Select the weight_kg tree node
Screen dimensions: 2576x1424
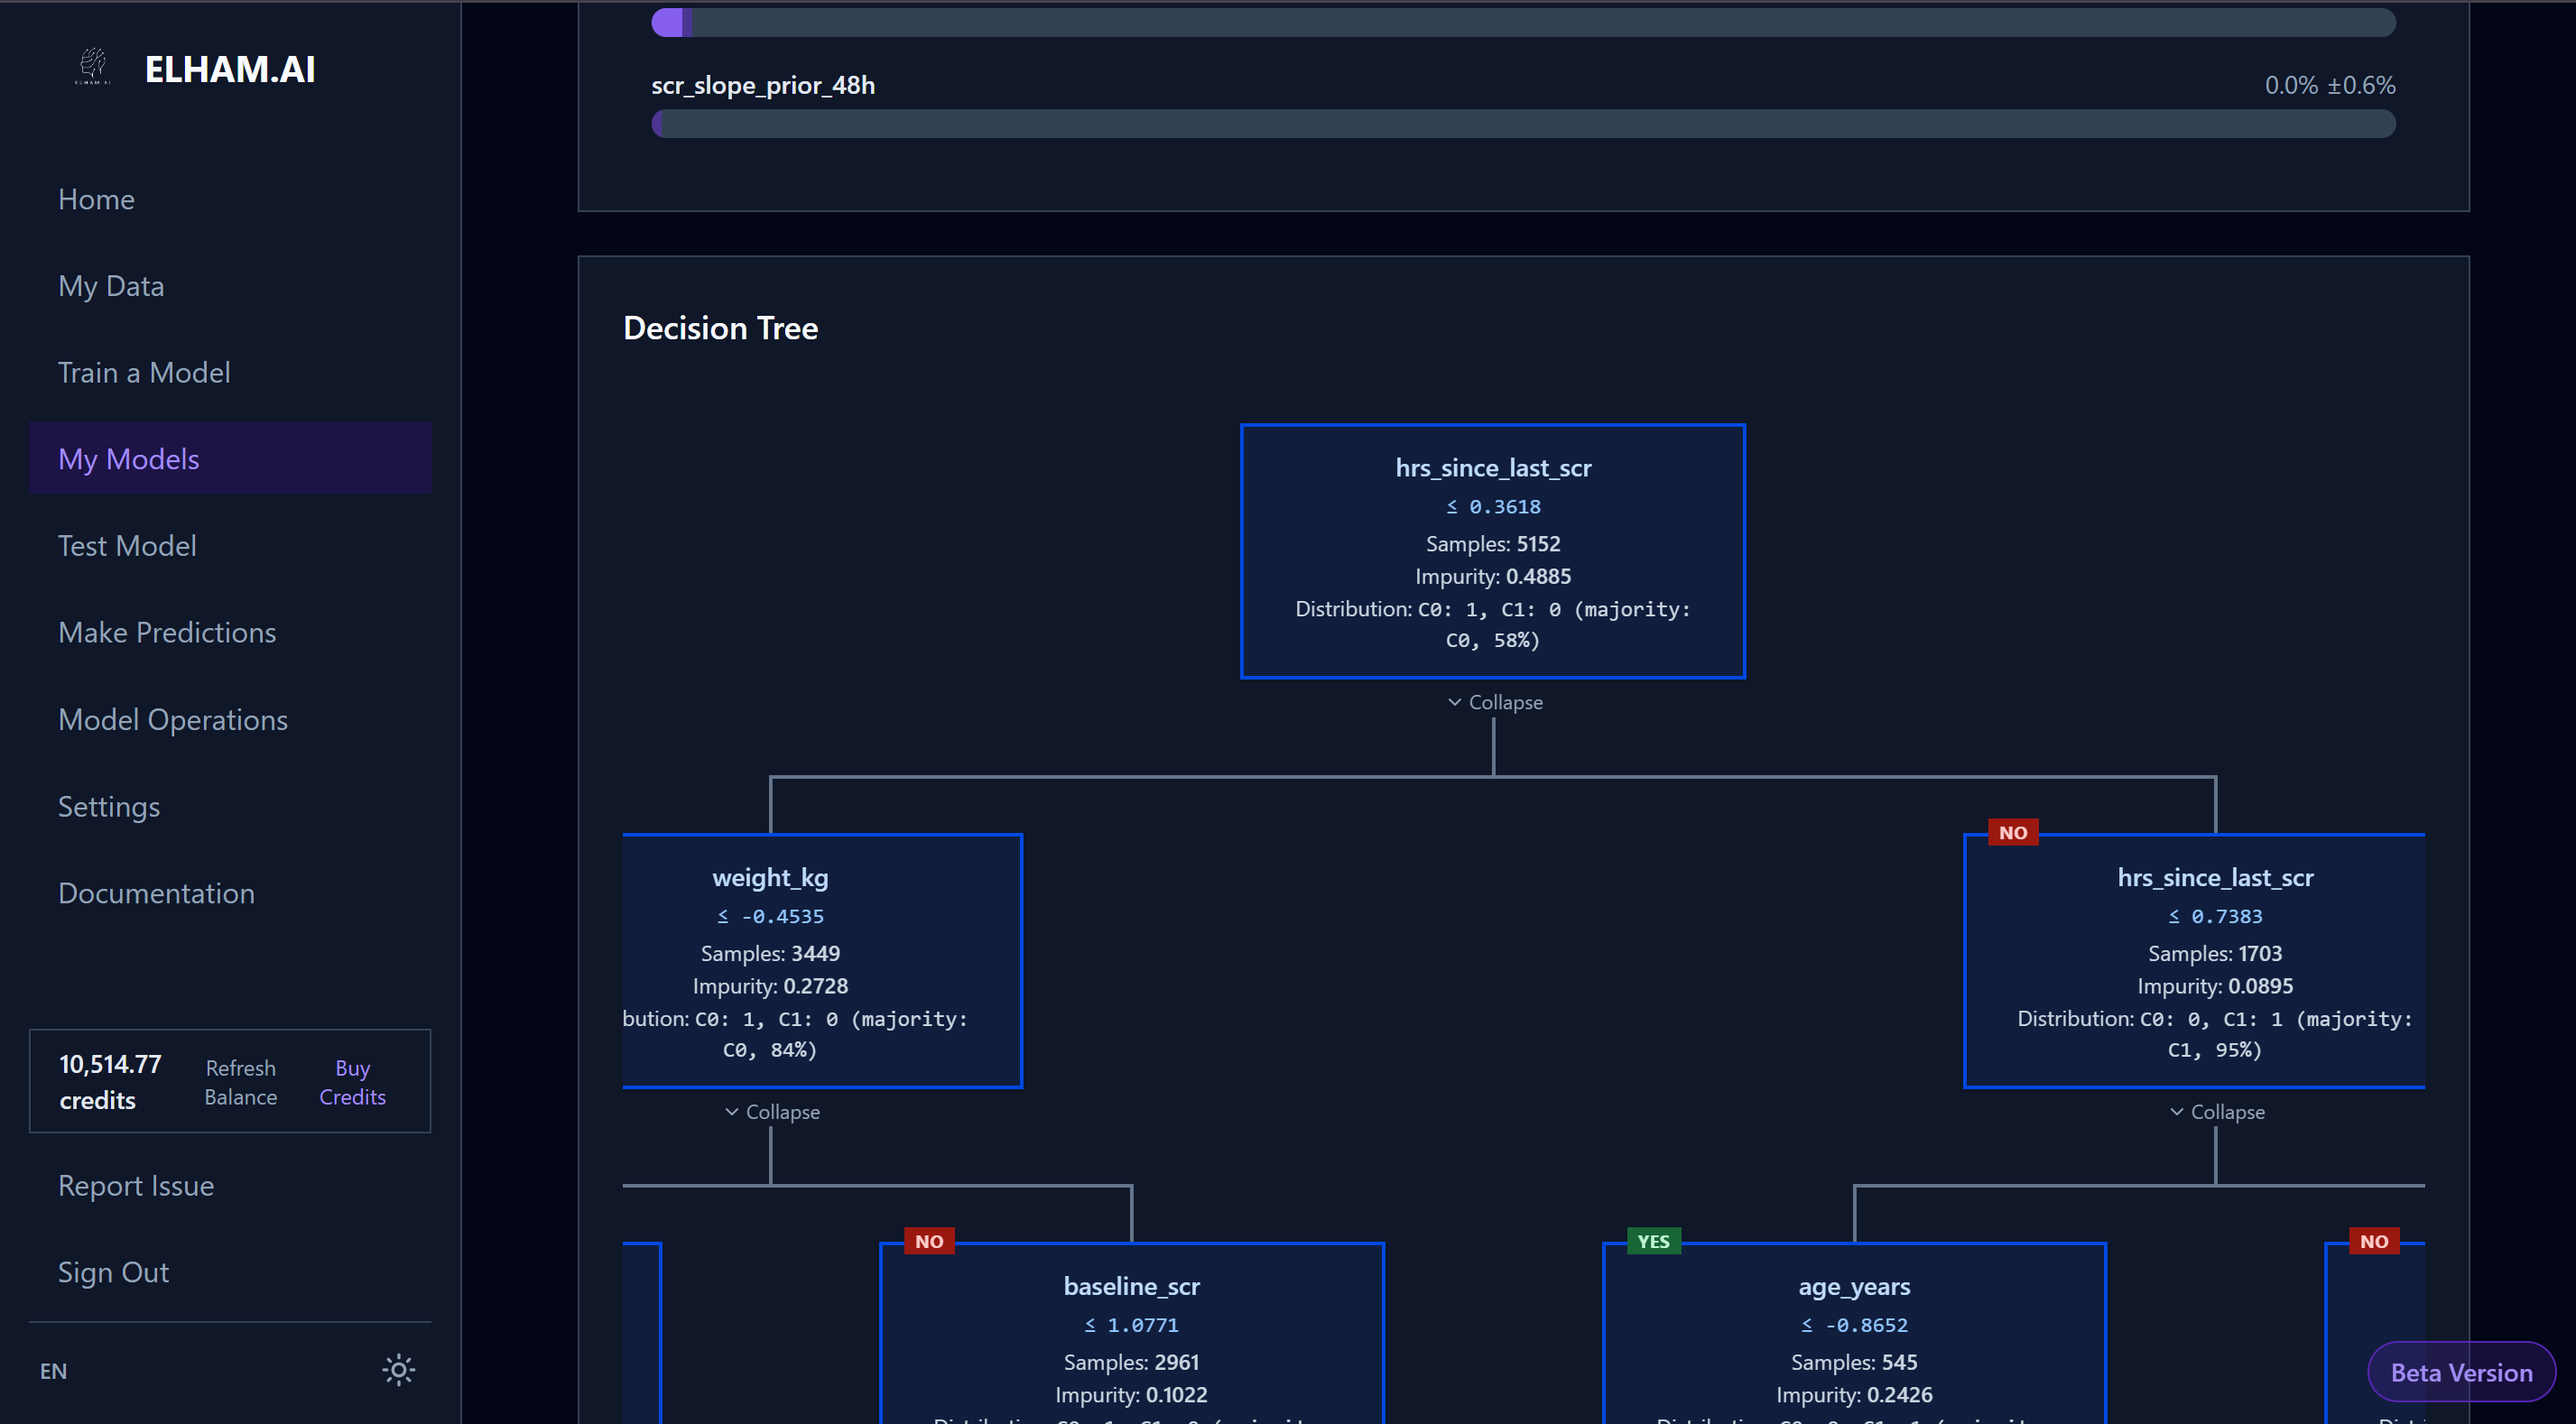pyautogui.click(x=822, y=960)
